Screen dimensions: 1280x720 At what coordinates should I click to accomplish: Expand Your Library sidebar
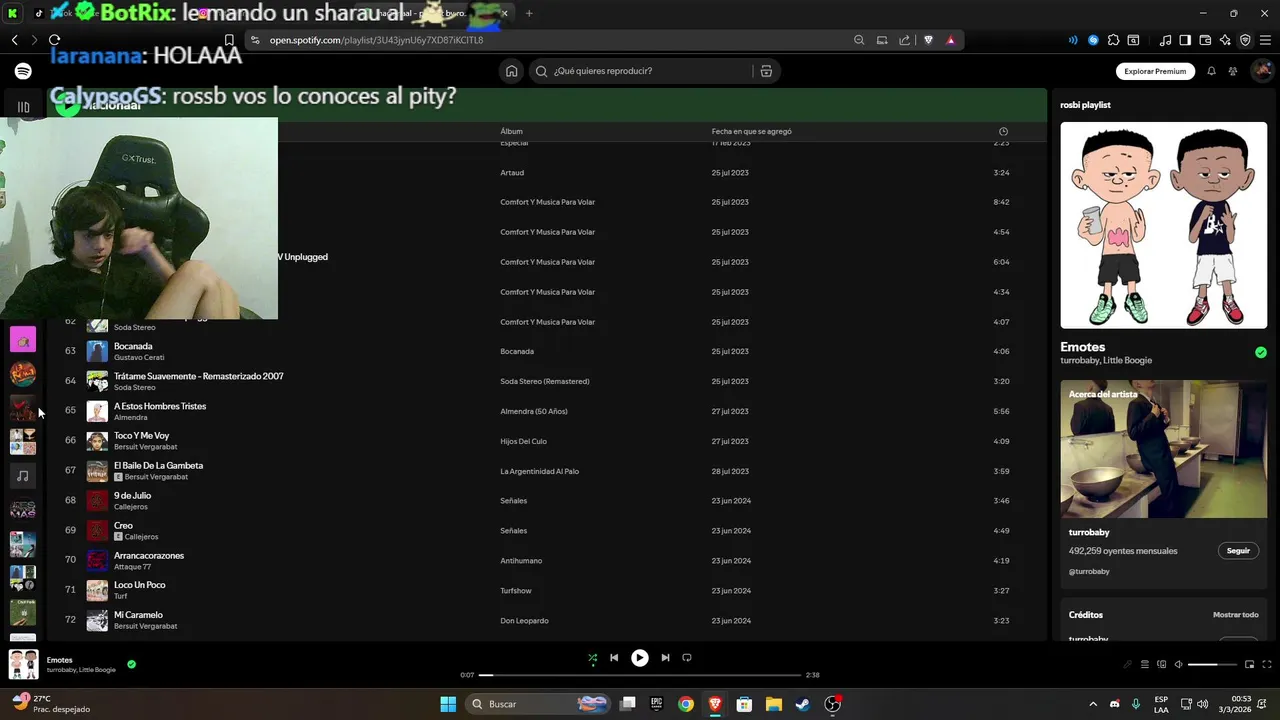tap(23, 107)
